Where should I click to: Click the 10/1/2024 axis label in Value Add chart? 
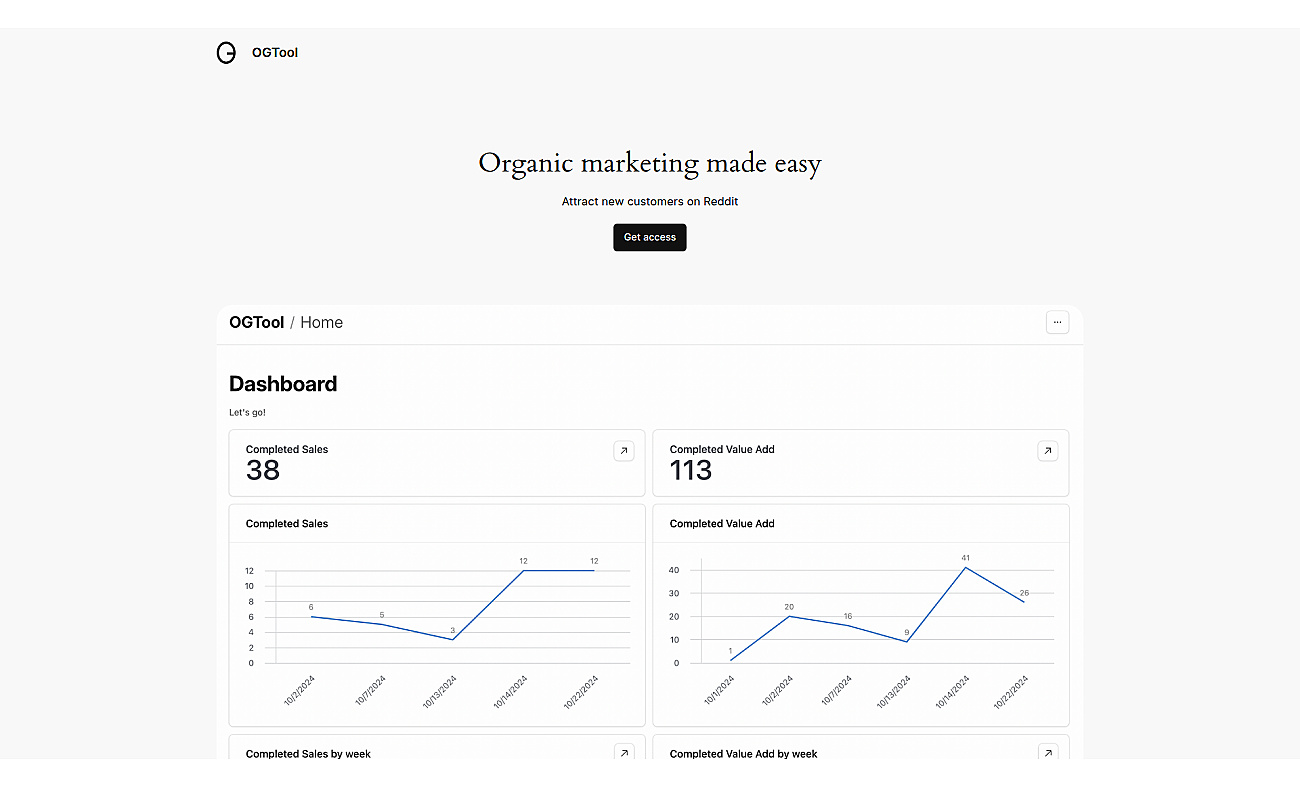pos(719,690)
